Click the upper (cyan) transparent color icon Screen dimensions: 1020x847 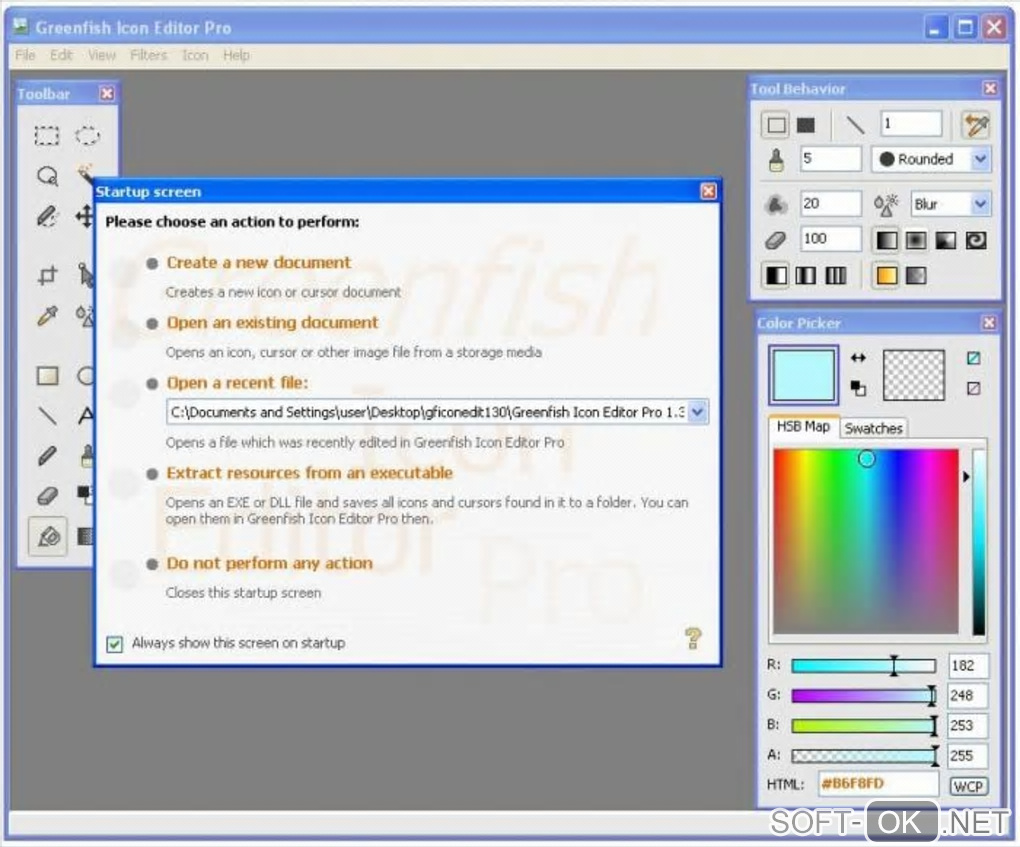click(x=973, y=358)
